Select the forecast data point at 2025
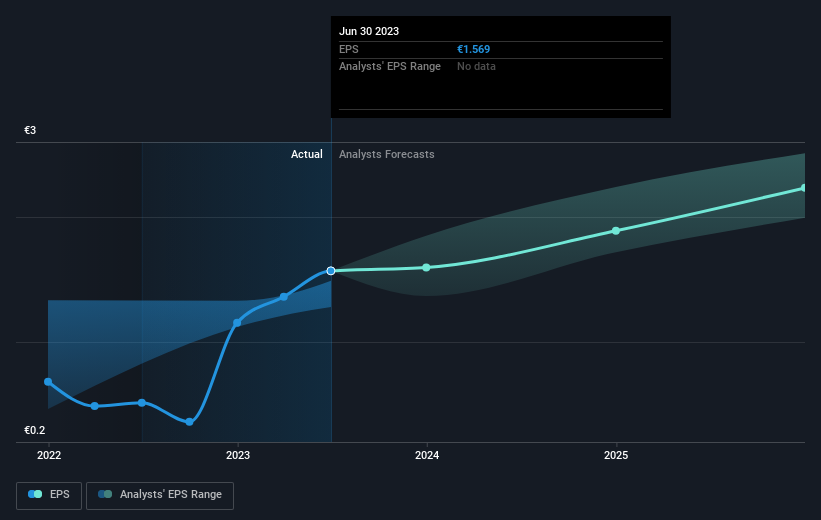The image size is (821, 520). pos(616,231)
